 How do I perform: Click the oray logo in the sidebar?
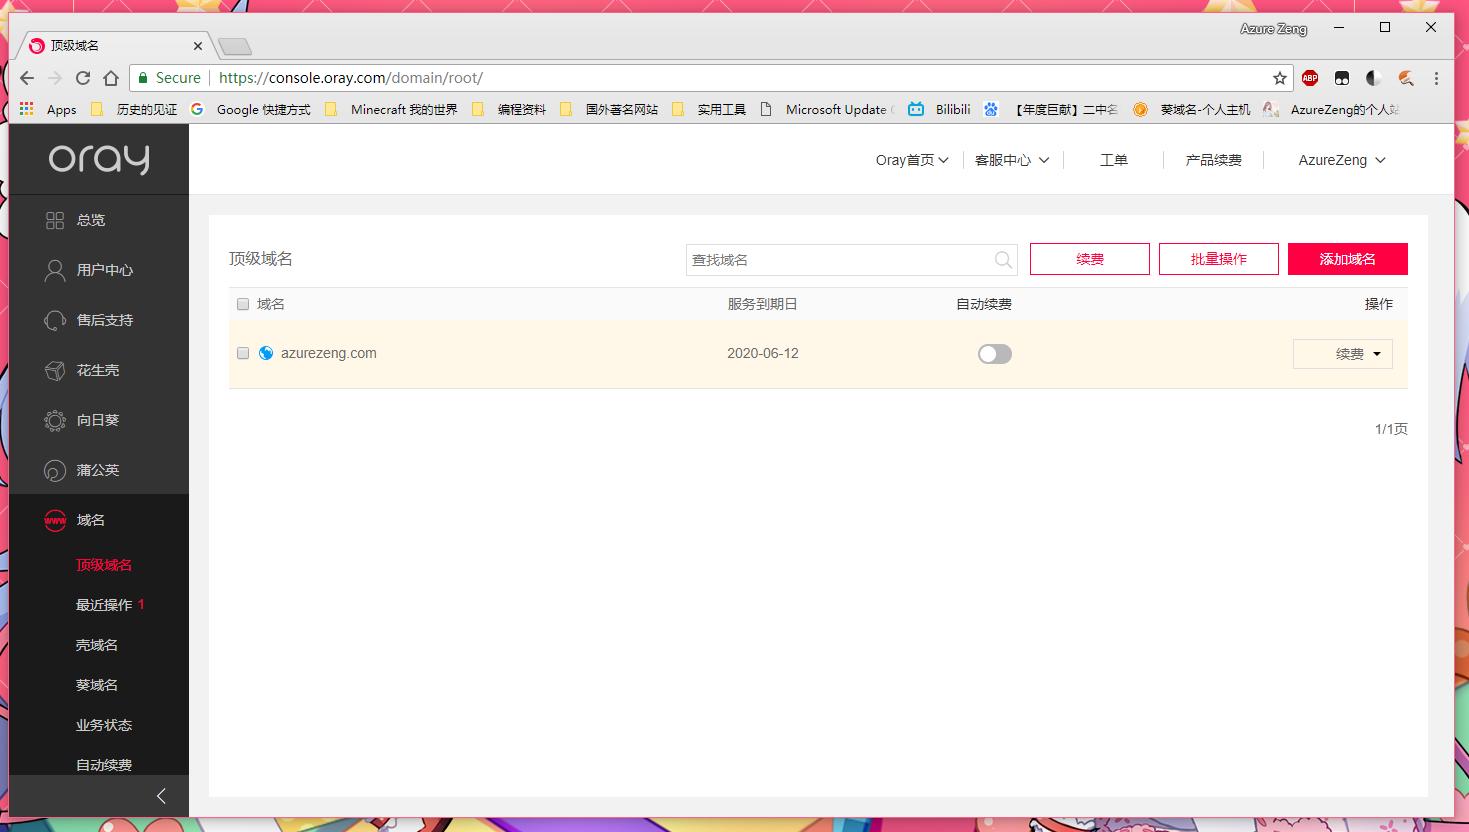point(99,159)
